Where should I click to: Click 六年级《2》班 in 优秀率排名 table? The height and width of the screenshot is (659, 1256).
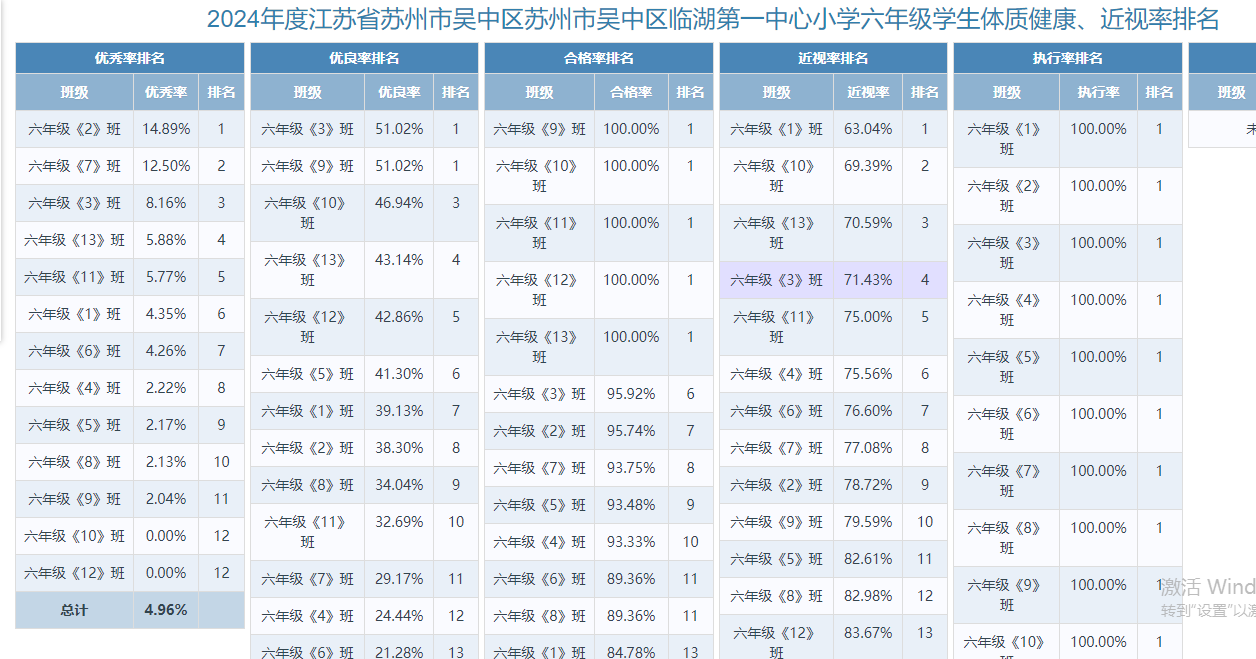pos(75,129)
